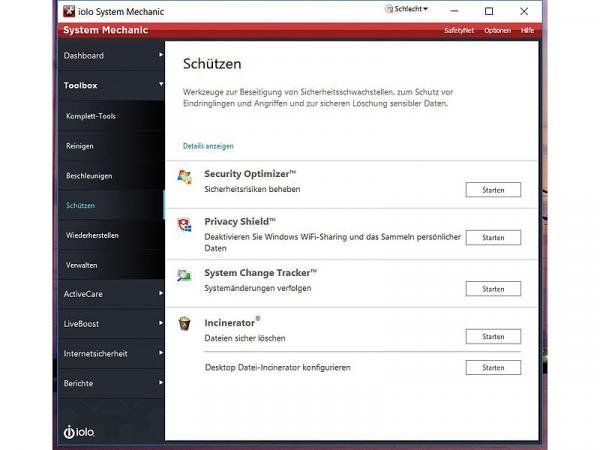Expand the Internetsicherheit section
The height and width of the screenshot is (450, 600).
[111, 354]
